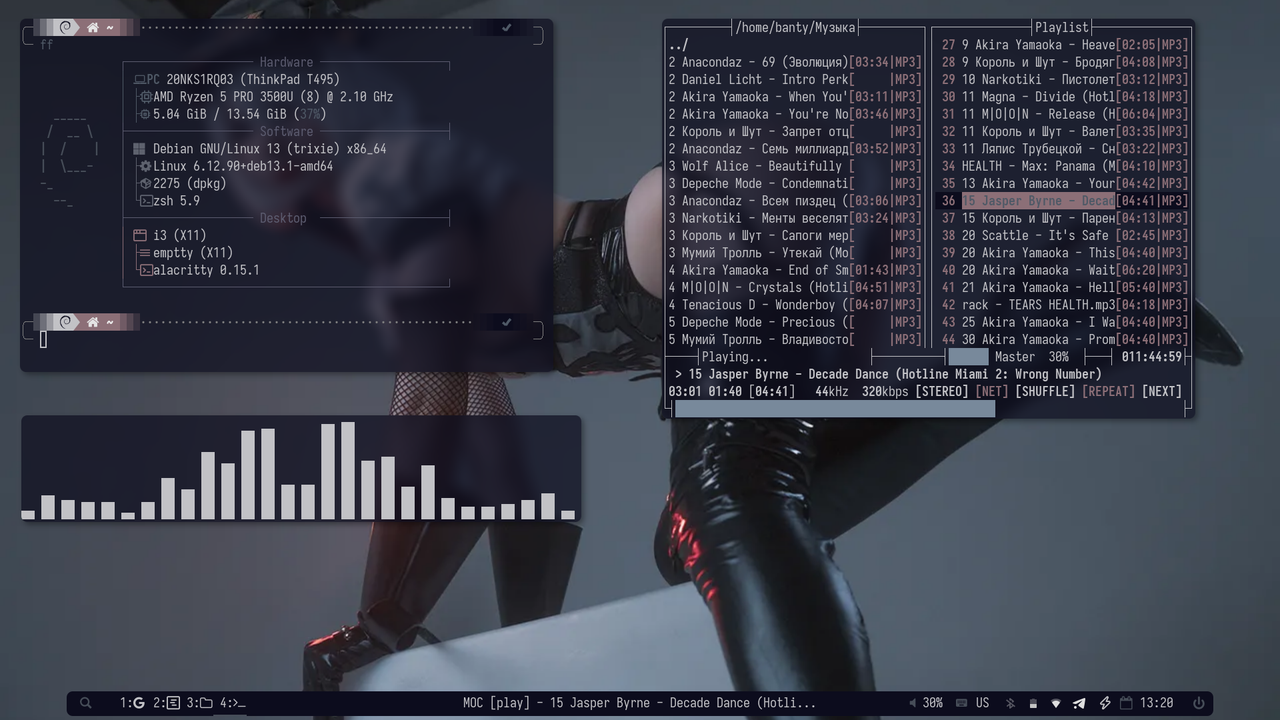Go up to the ../ parent directory
The height and width of the screenshot is (720, 1280).
[x=678, y=45]
